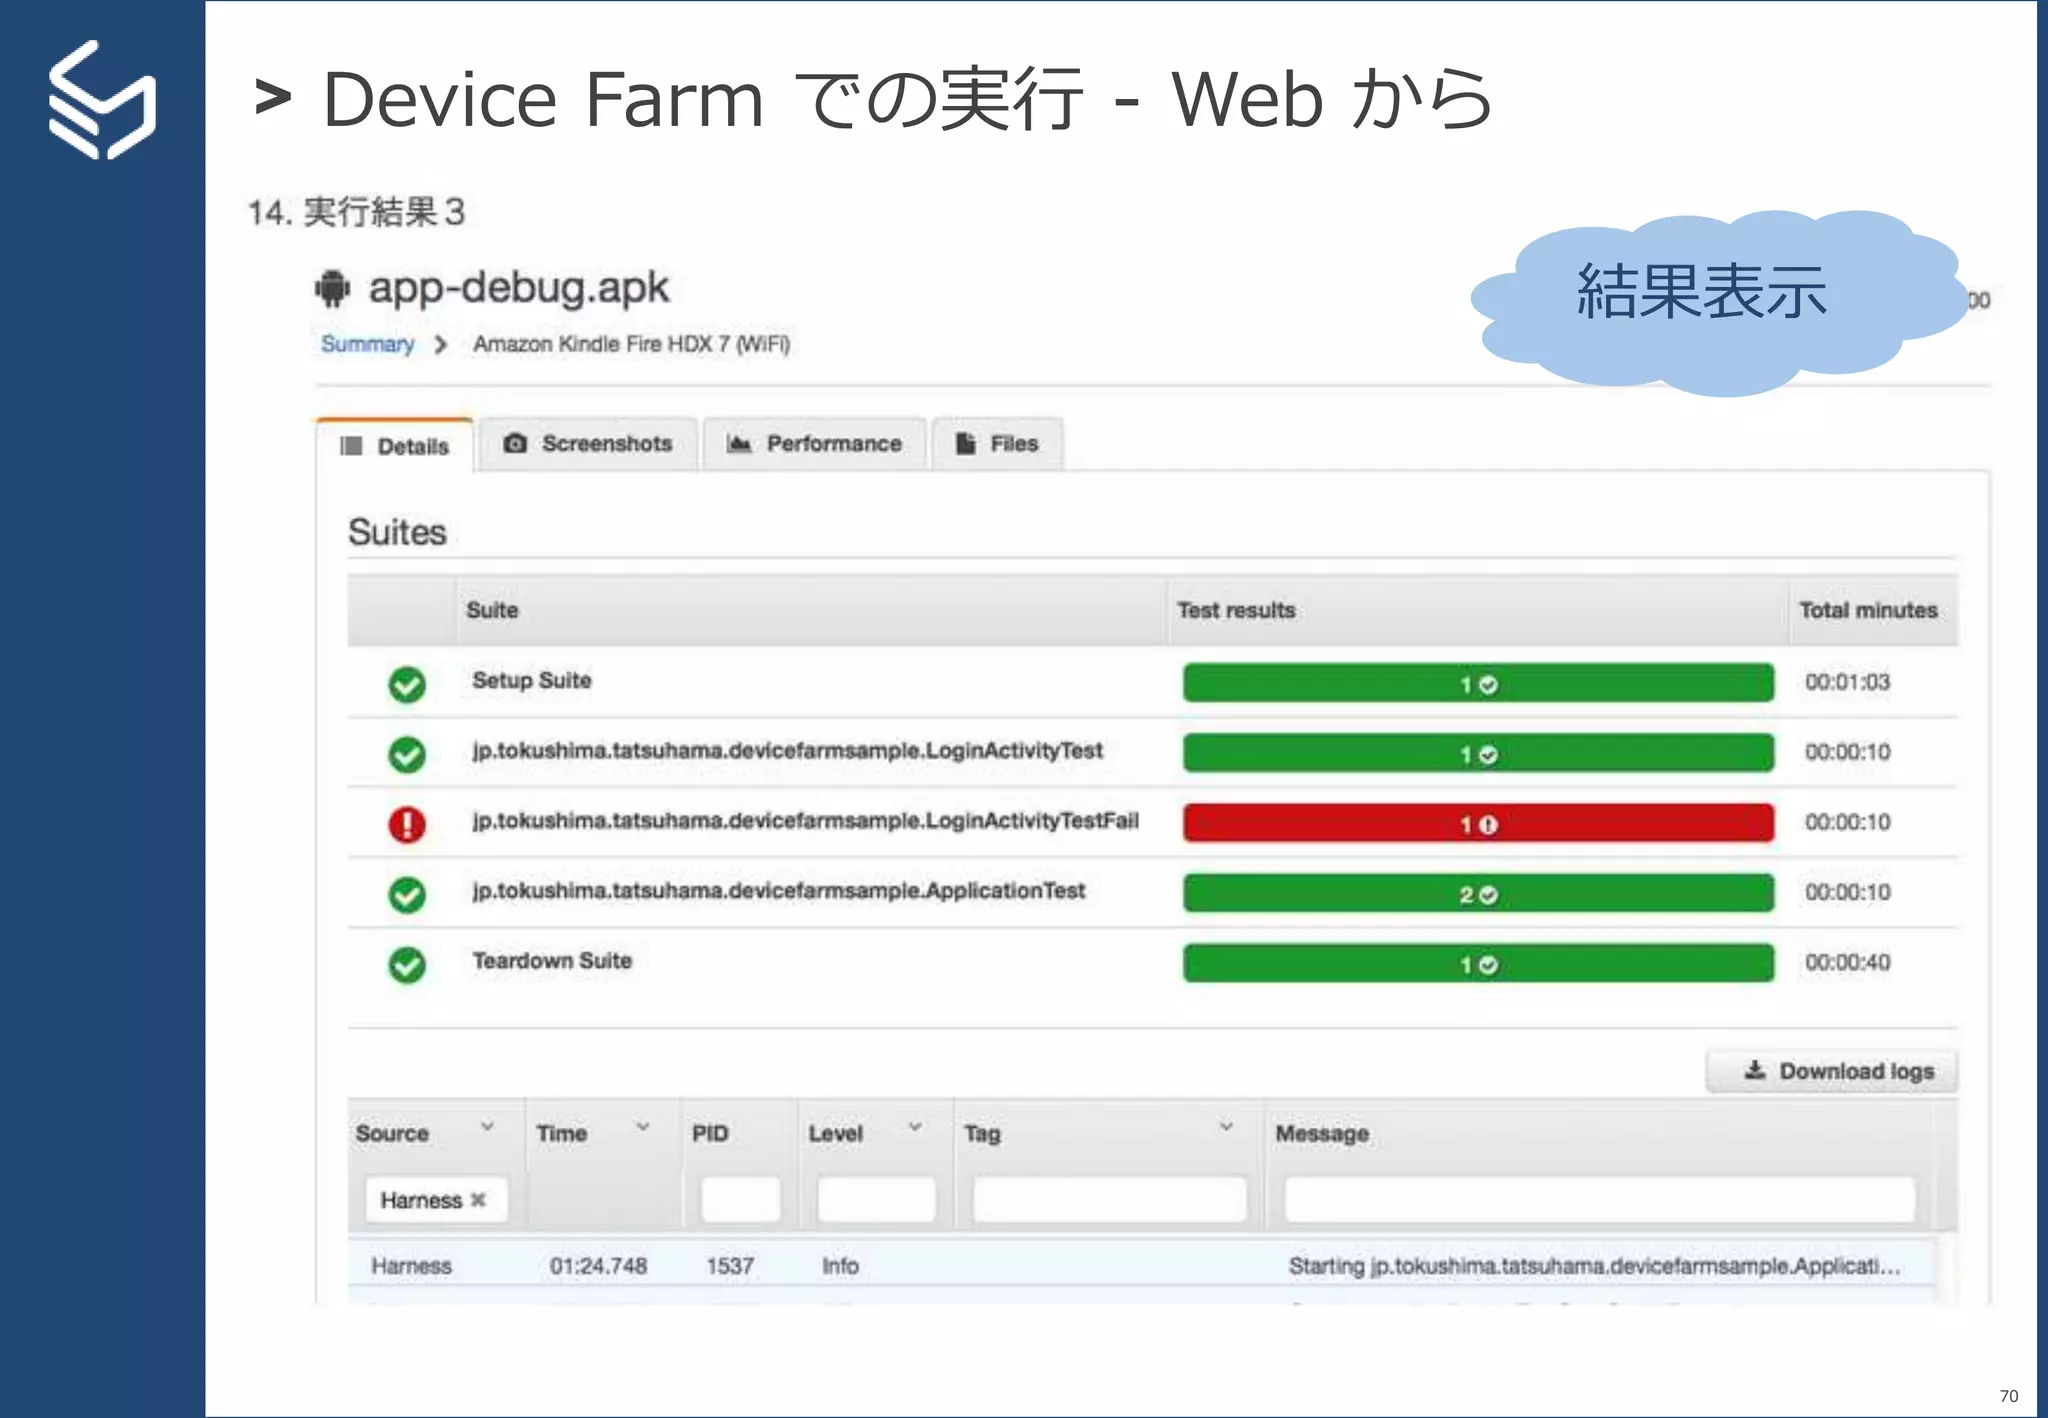Expand the Tag column dropdown
2048x1418 pixels.
1226,1127
